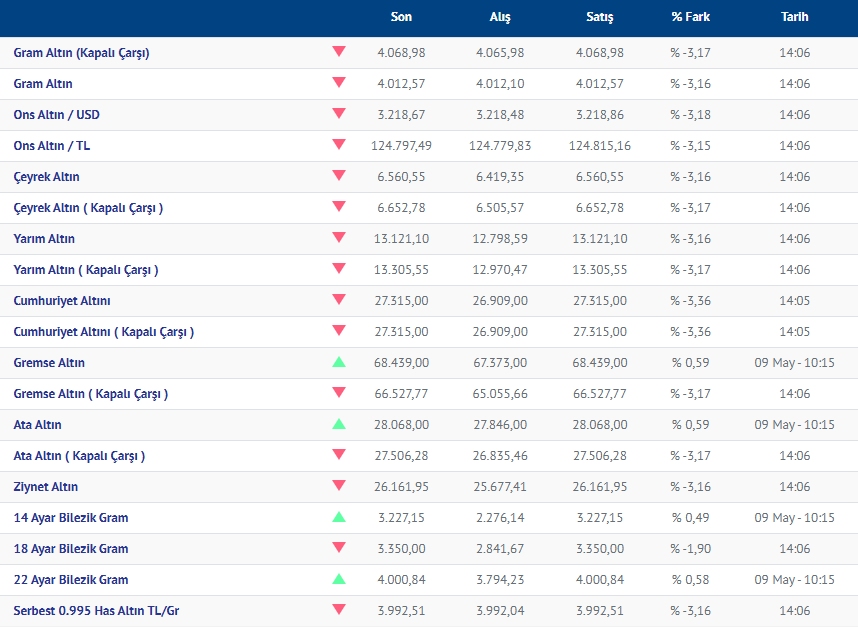Select the Alış value 12.970,47
Screen dimensions: 858x627
(x=500, y=270)
